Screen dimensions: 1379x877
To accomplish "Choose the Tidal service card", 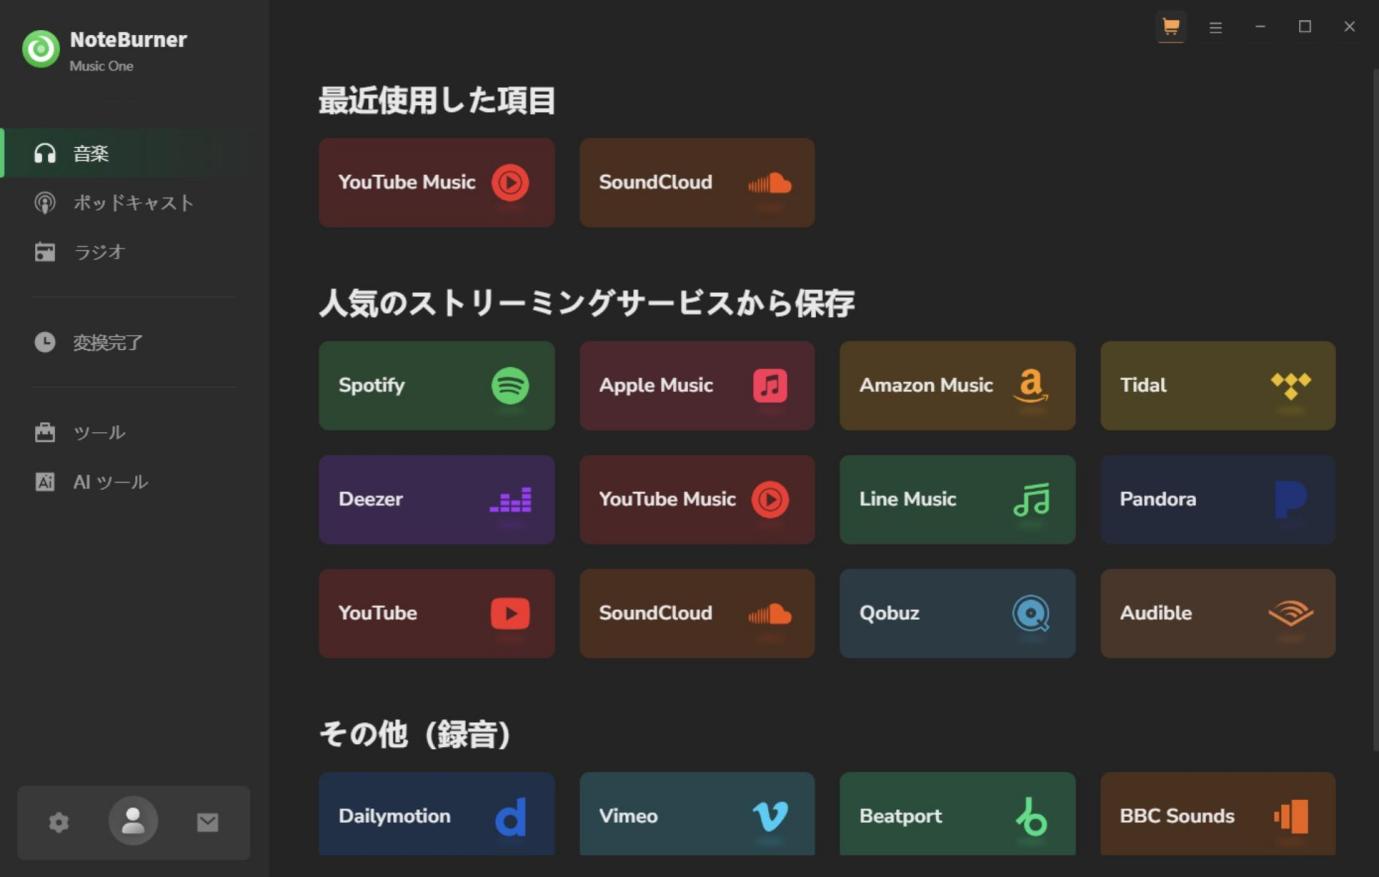I will (1218, 385).
